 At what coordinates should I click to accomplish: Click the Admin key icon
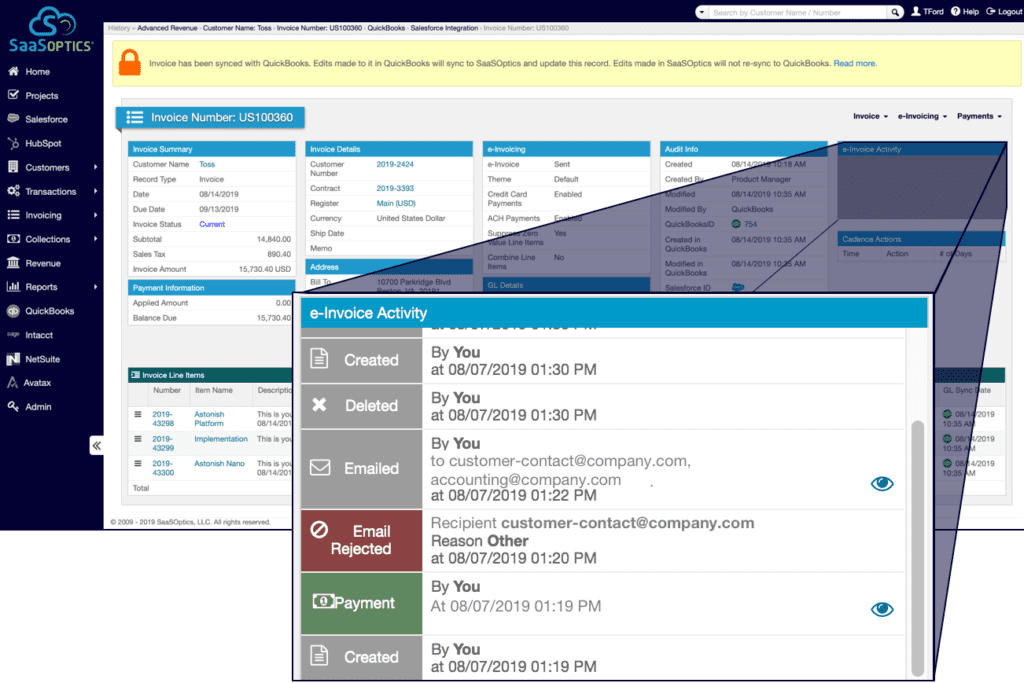pos(14,407)
